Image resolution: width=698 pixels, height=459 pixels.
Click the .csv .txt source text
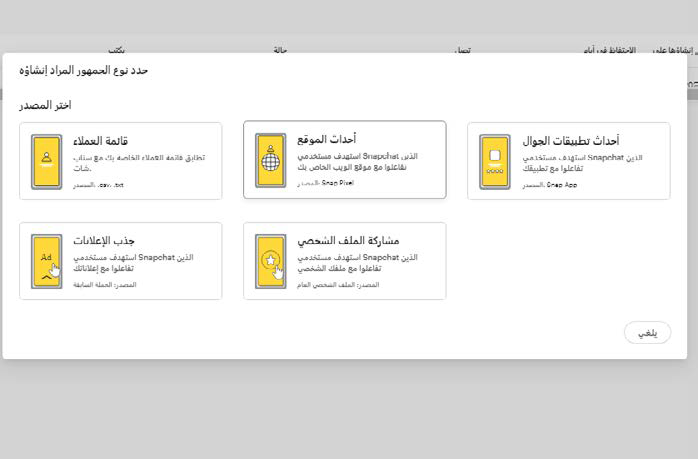pos(98,185)
